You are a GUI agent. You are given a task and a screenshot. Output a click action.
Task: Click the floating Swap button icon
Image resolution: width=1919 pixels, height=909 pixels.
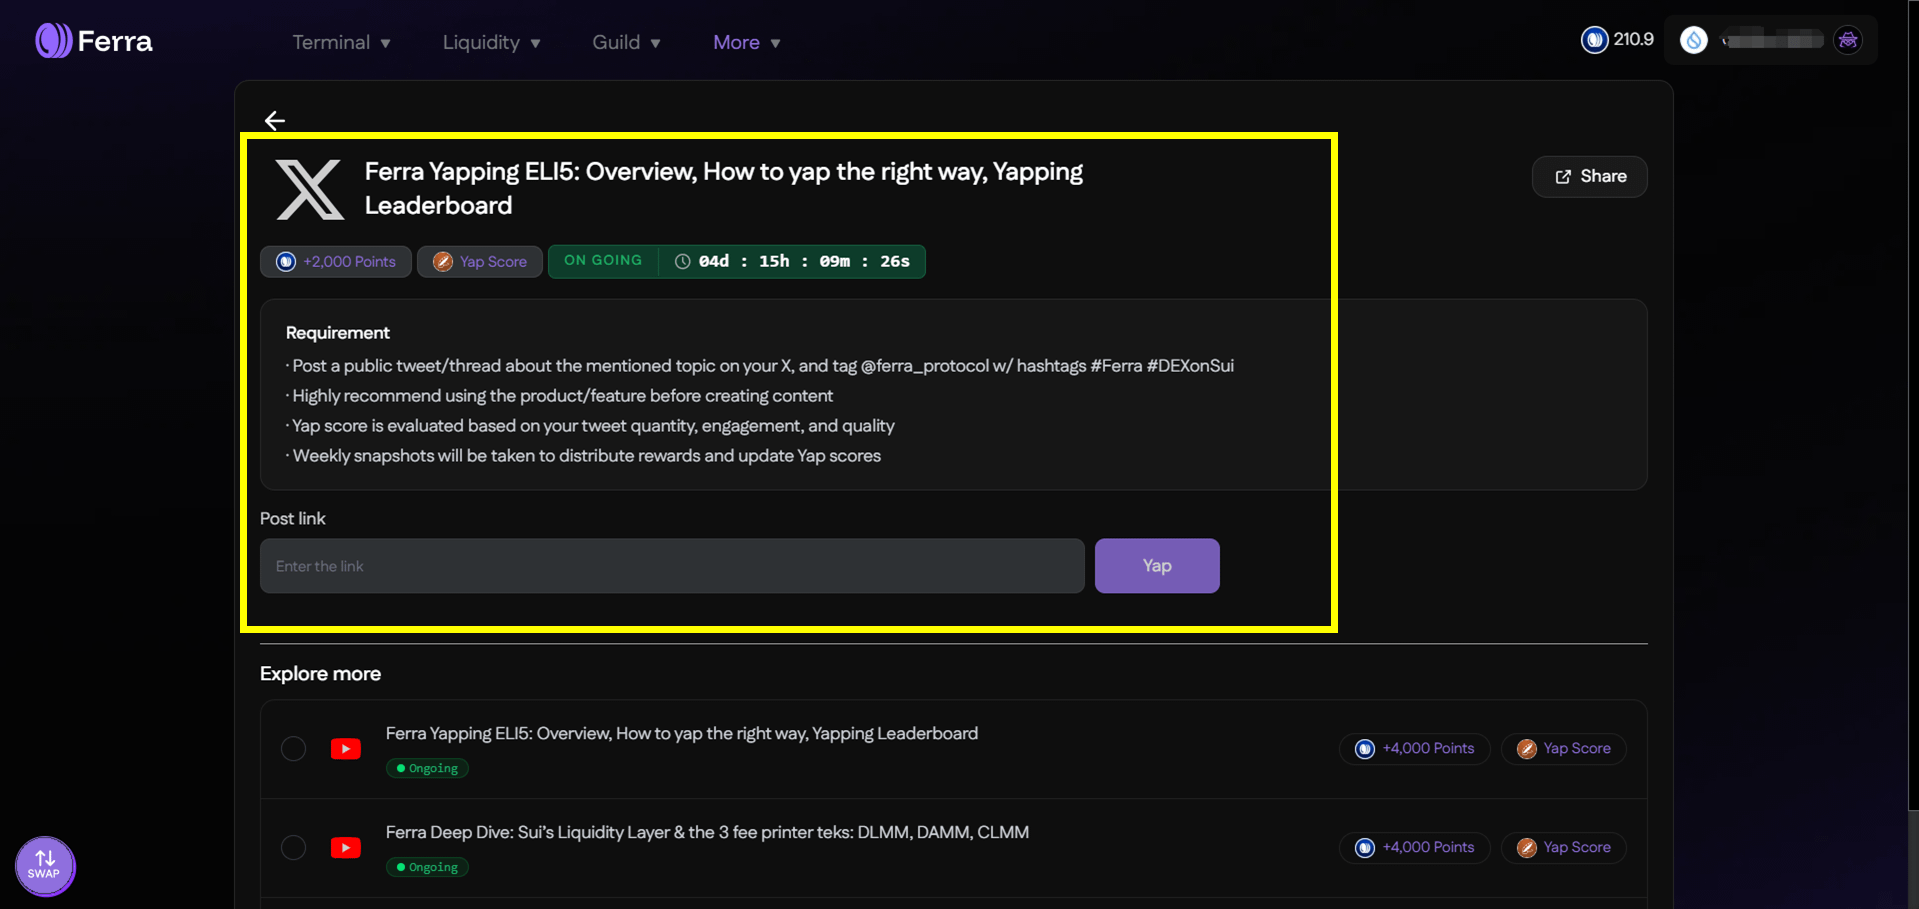pos(45,865)
